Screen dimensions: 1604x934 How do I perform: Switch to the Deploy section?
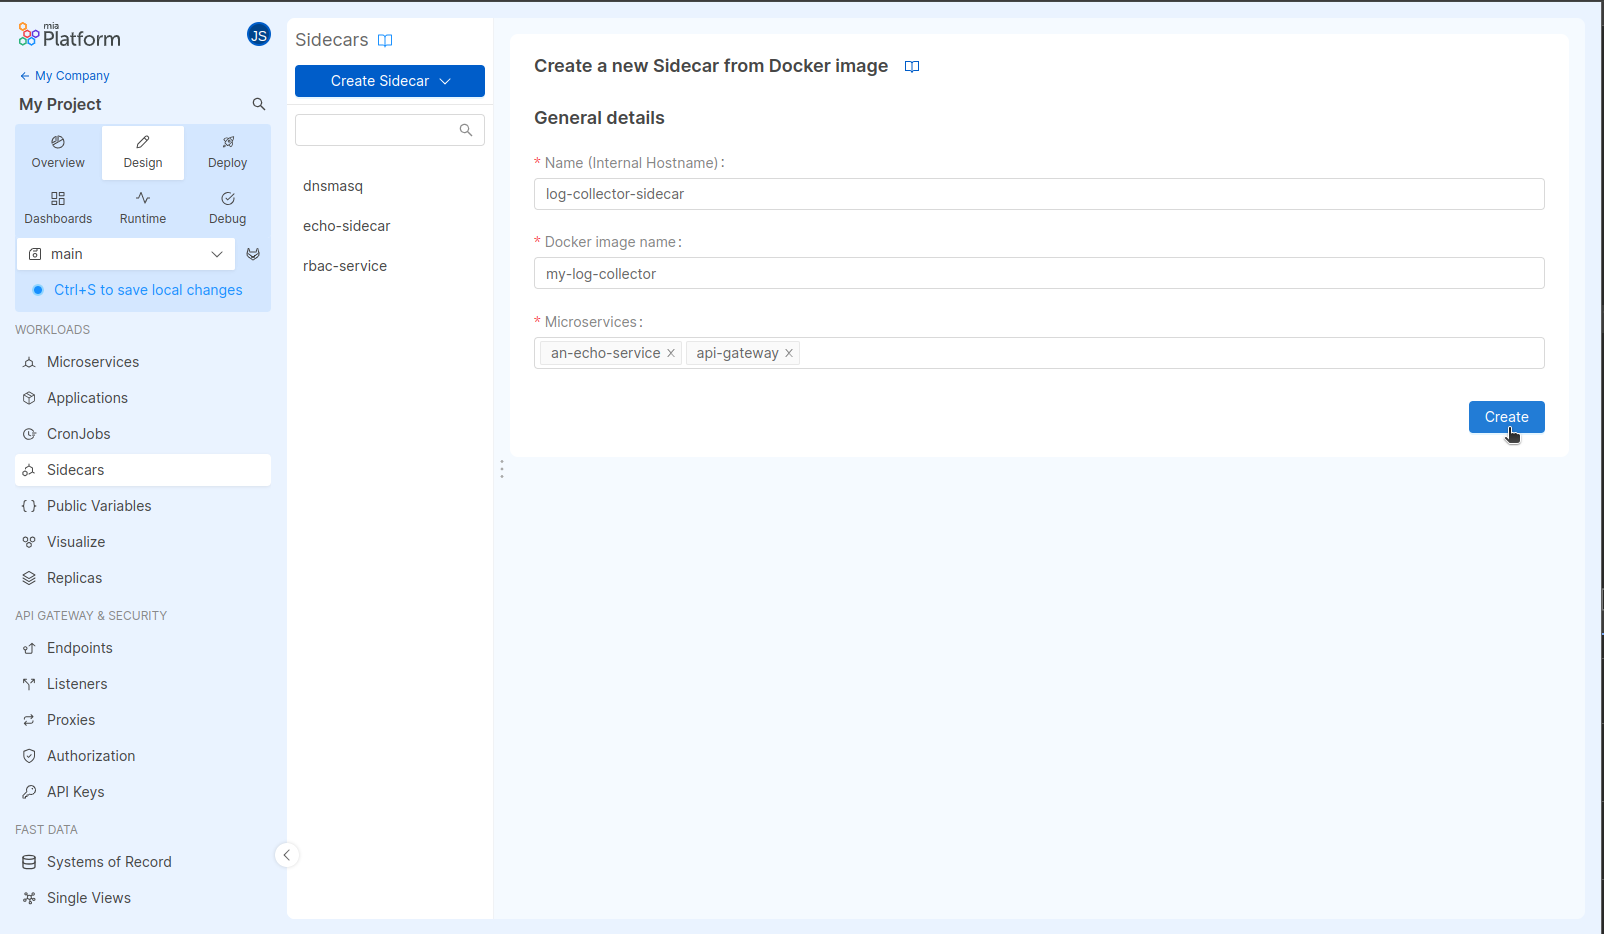227,152
